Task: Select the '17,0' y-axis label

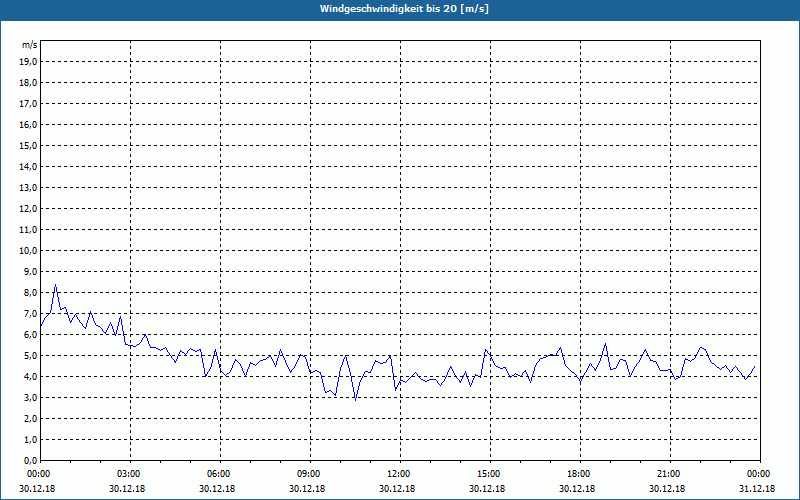Action: tap(27, 104)
